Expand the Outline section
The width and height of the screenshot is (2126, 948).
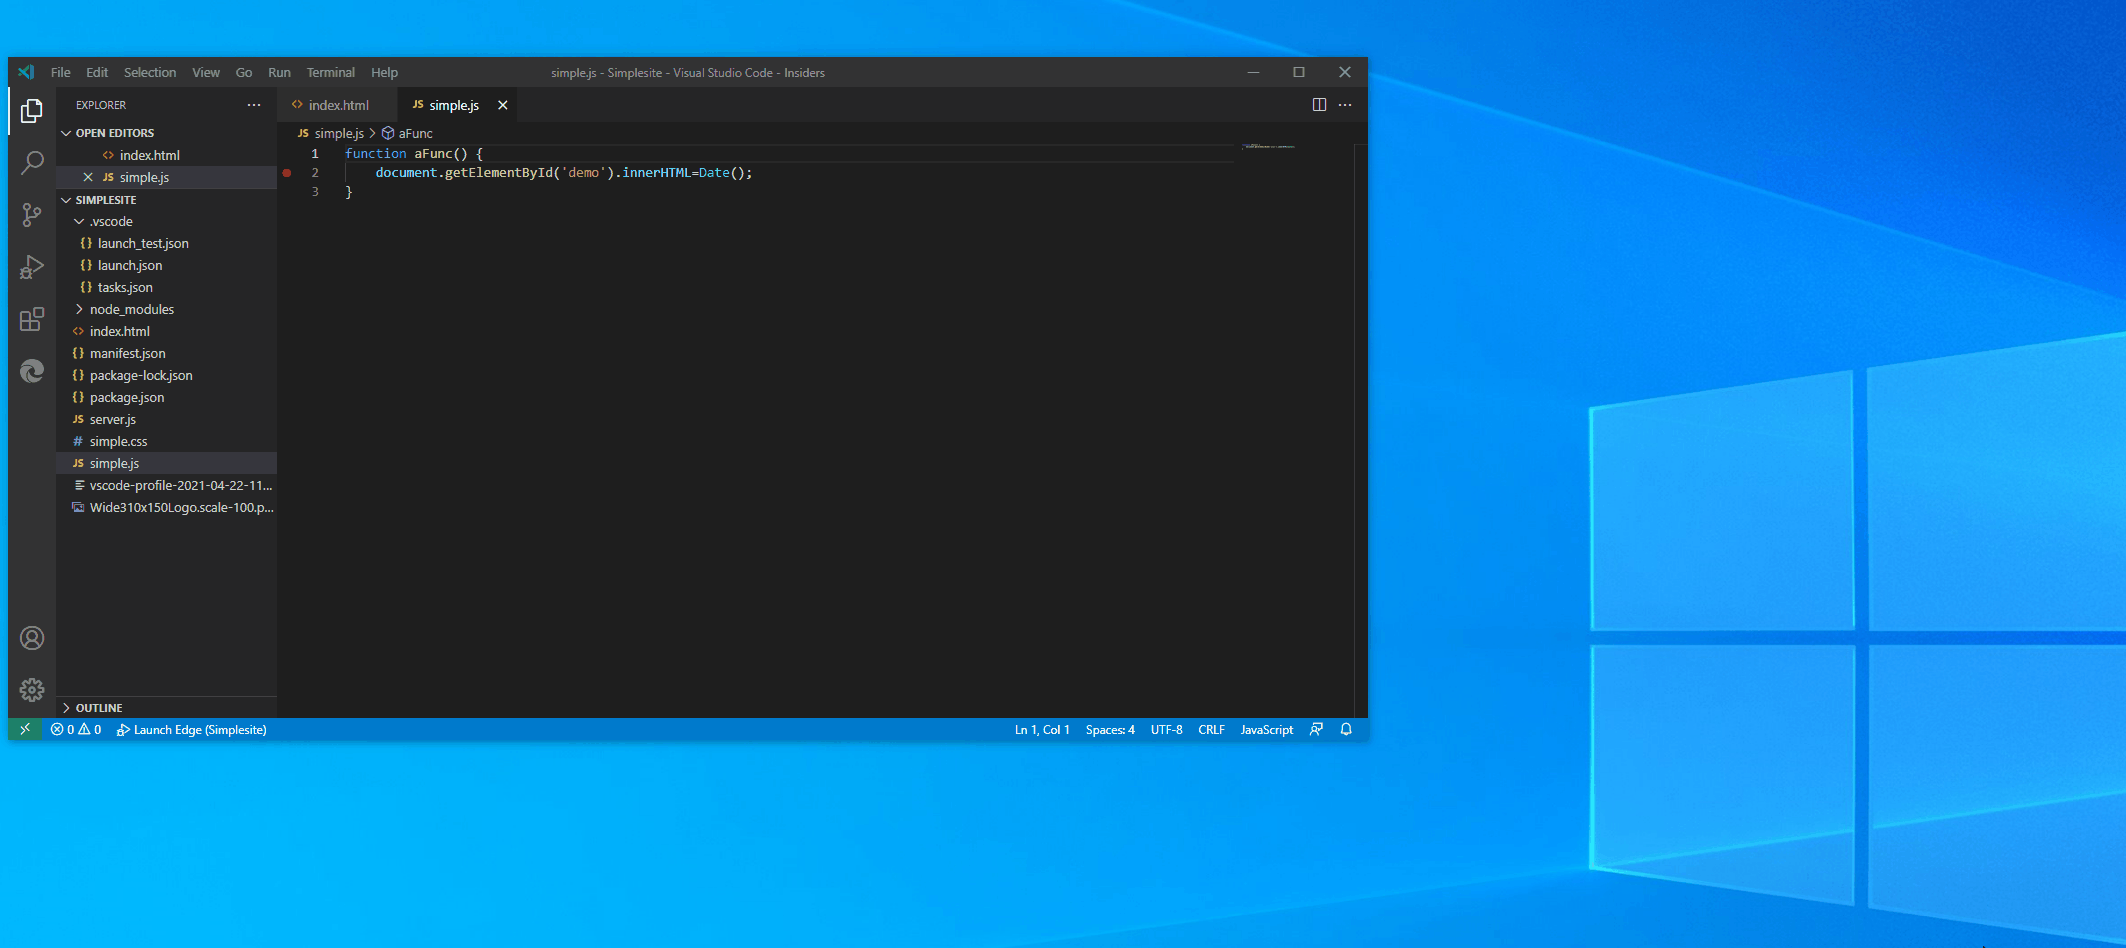pyautogui.click(x=67, y=708)
